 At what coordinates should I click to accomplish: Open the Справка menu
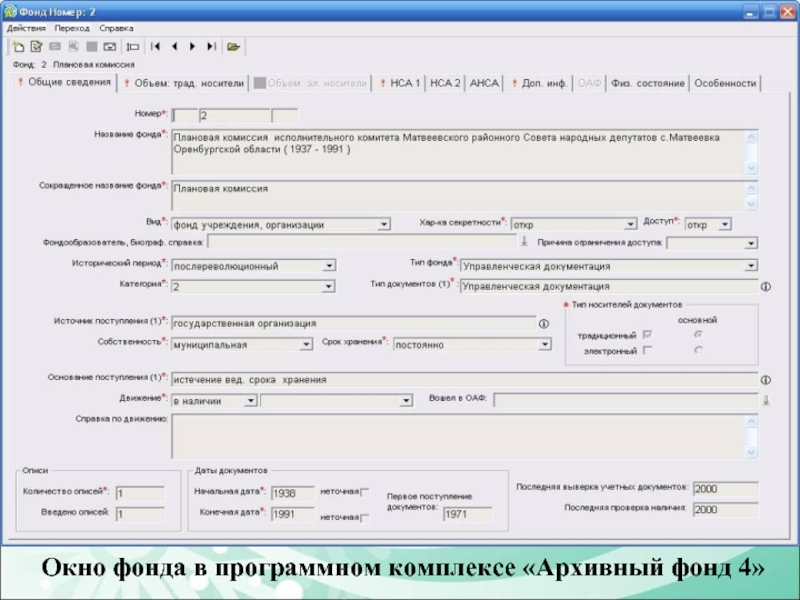tap(116, 29)
